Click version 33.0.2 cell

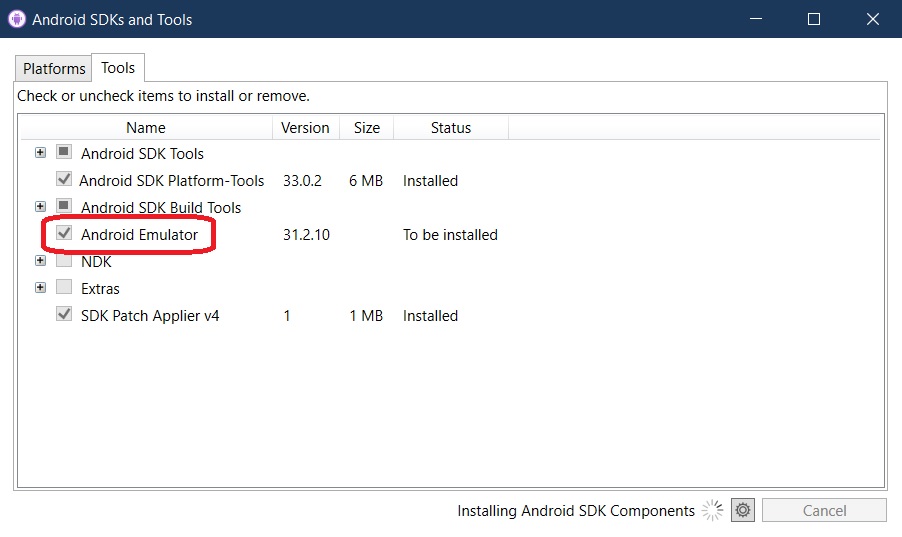click(x=302, y=181)
